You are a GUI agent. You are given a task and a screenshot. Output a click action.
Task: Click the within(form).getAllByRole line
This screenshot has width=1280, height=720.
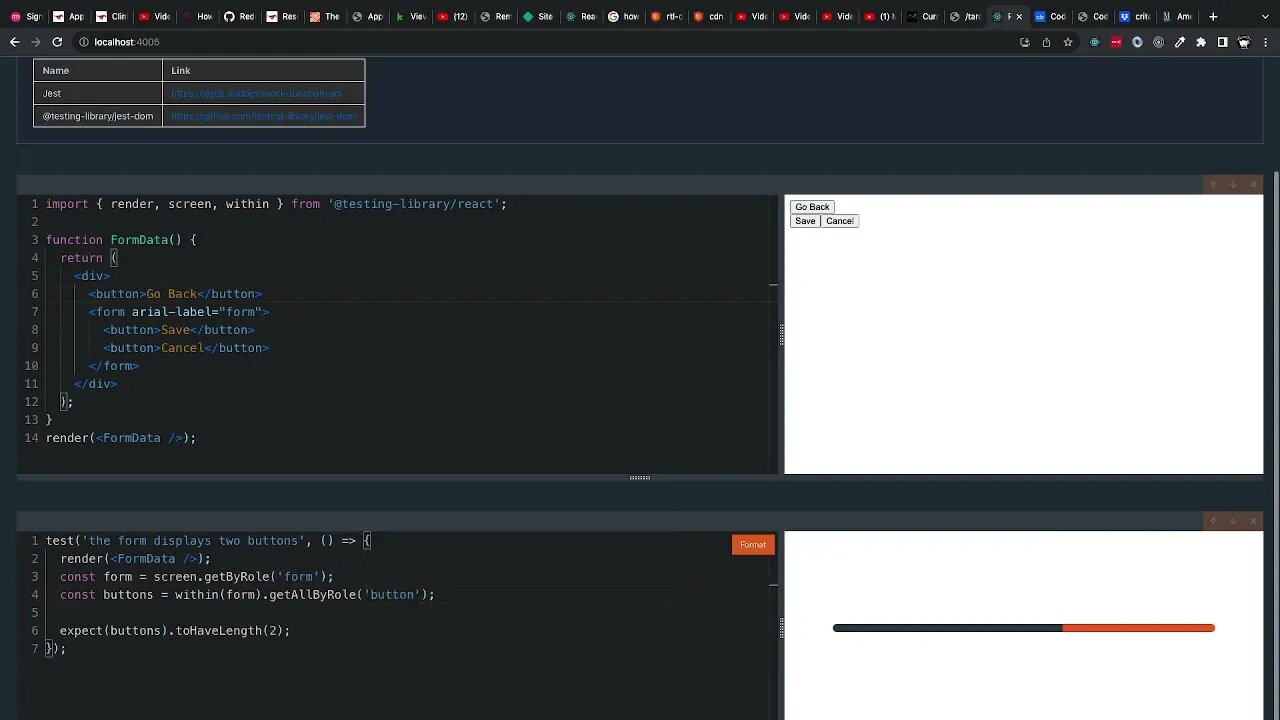pos(247,595)
